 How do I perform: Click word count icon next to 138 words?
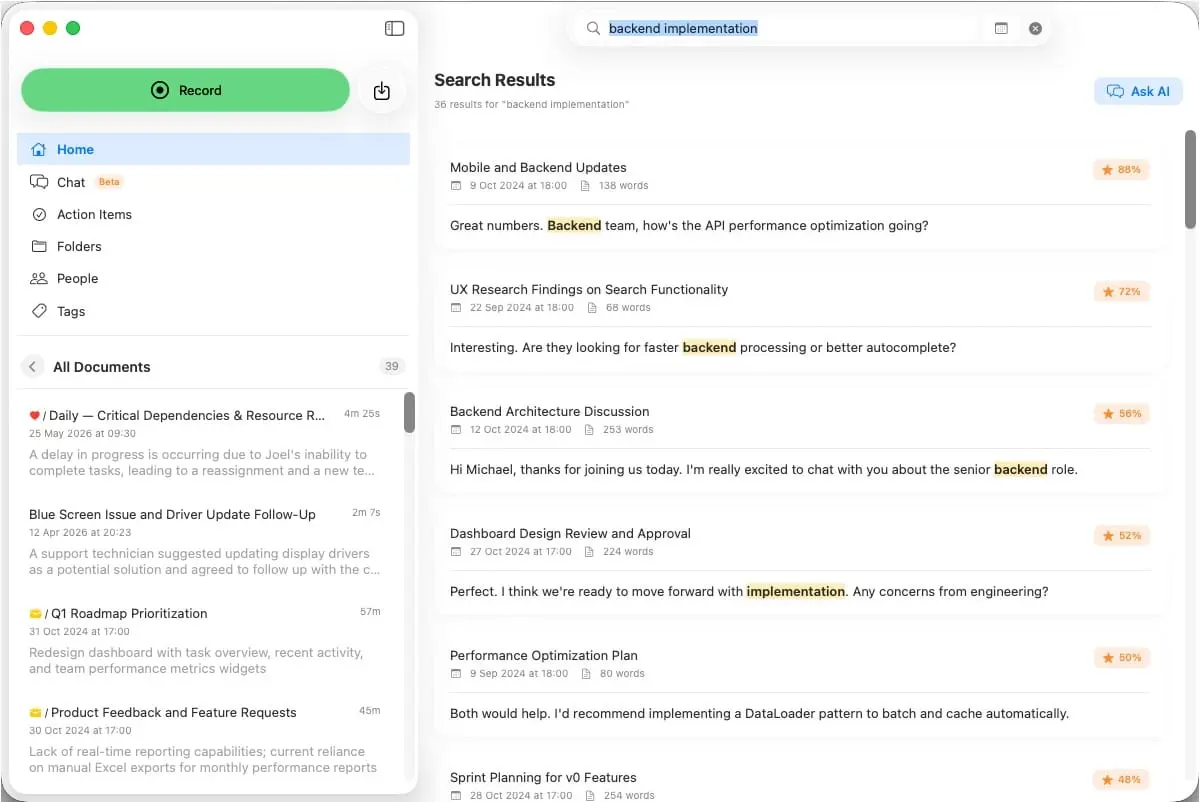pos(586,186)
